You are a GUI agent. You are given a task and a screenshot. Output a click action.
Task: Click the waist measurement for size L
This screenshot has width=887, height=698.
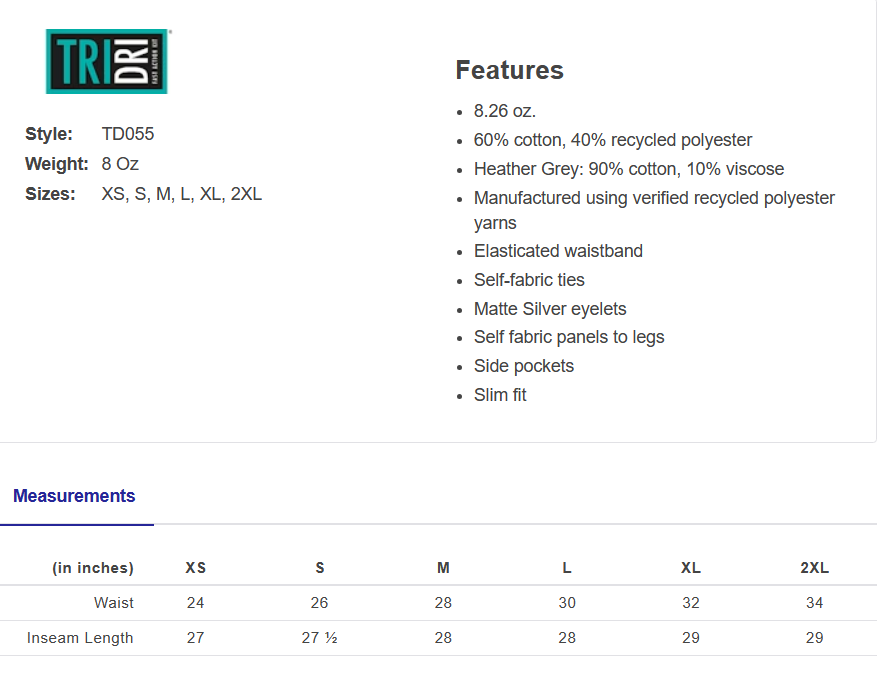(x=567, y=603)
